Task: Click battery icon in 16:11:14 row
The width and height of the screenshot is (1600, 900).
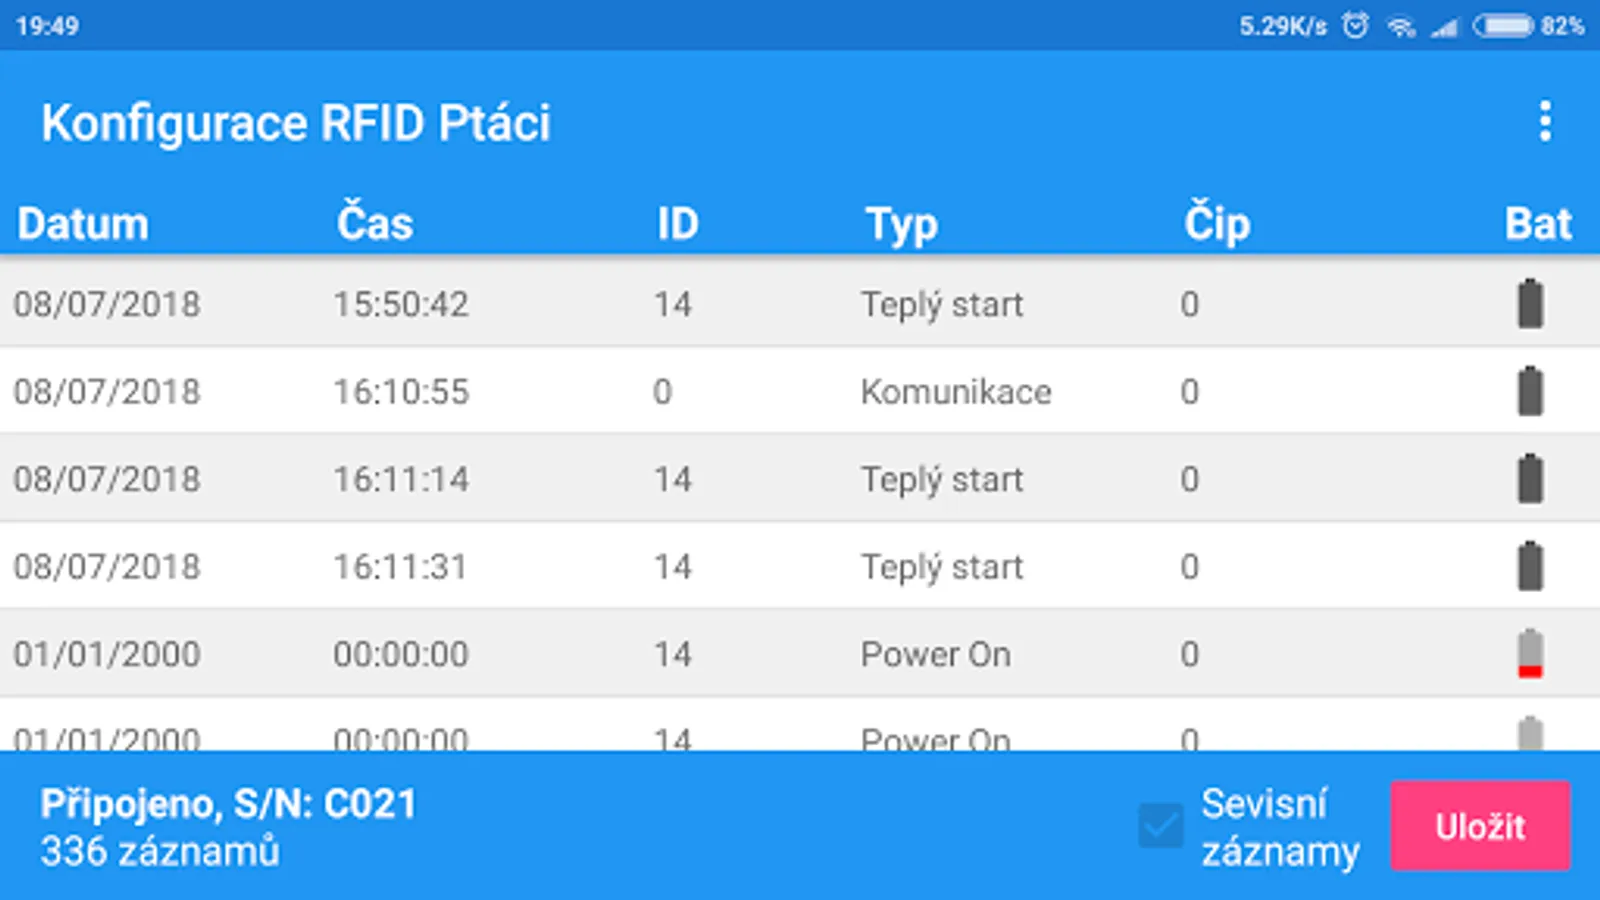Action: (x=1530, y=479)
